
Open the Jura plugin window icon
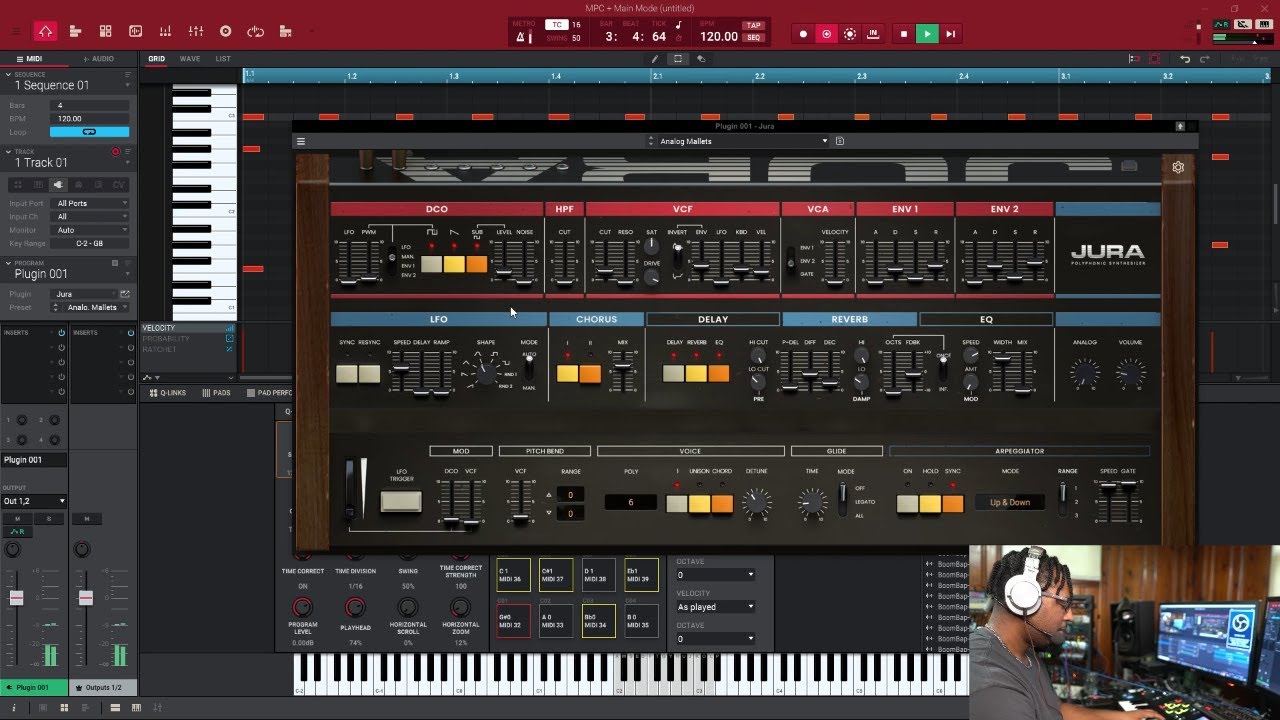pyautogui.click(x=125, y=294)
